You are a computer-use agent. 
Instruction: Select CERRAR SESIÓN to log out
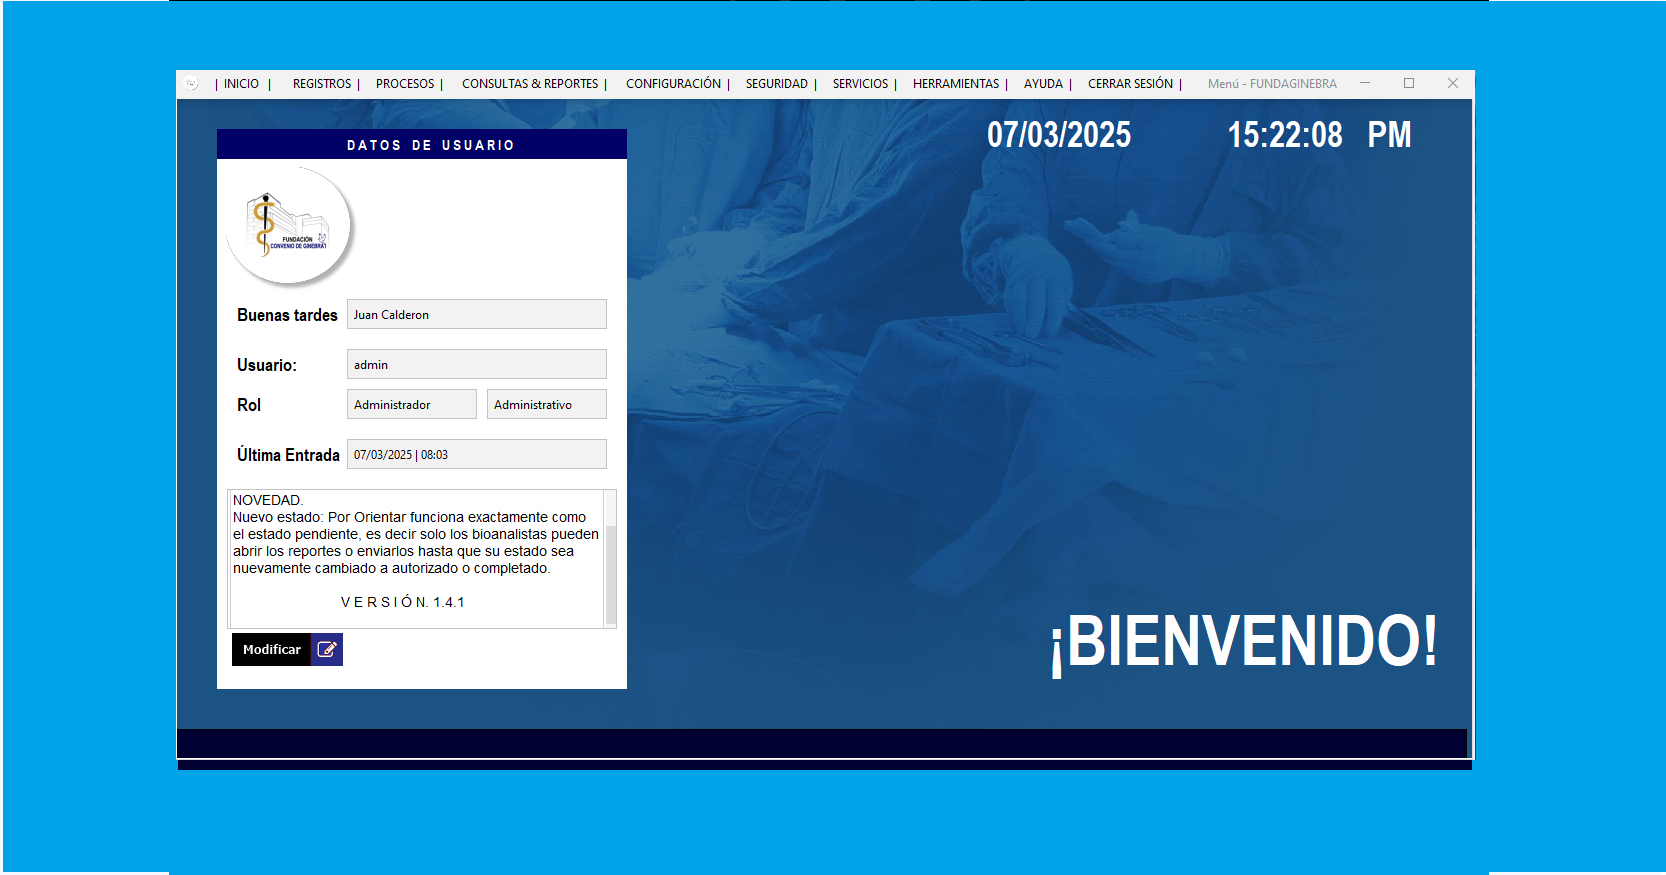[1130, 84]
